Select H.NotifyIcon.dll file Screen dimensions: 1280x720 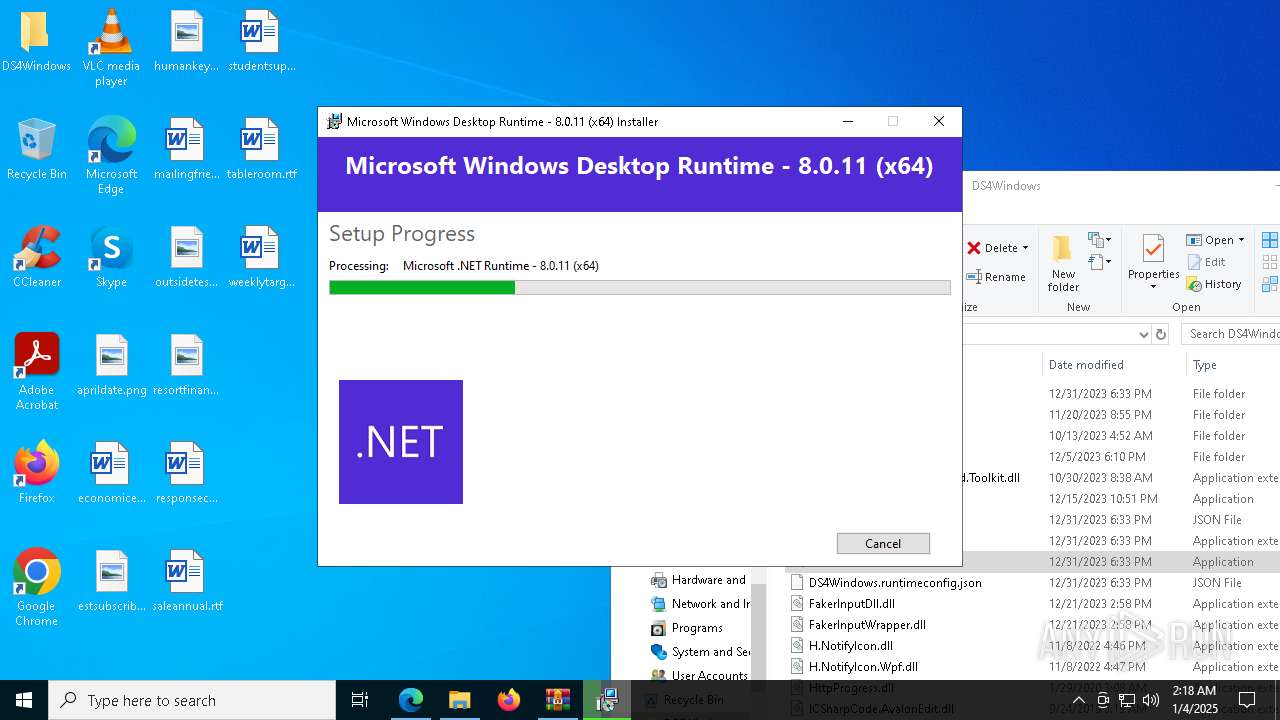(x=850, y=645)
